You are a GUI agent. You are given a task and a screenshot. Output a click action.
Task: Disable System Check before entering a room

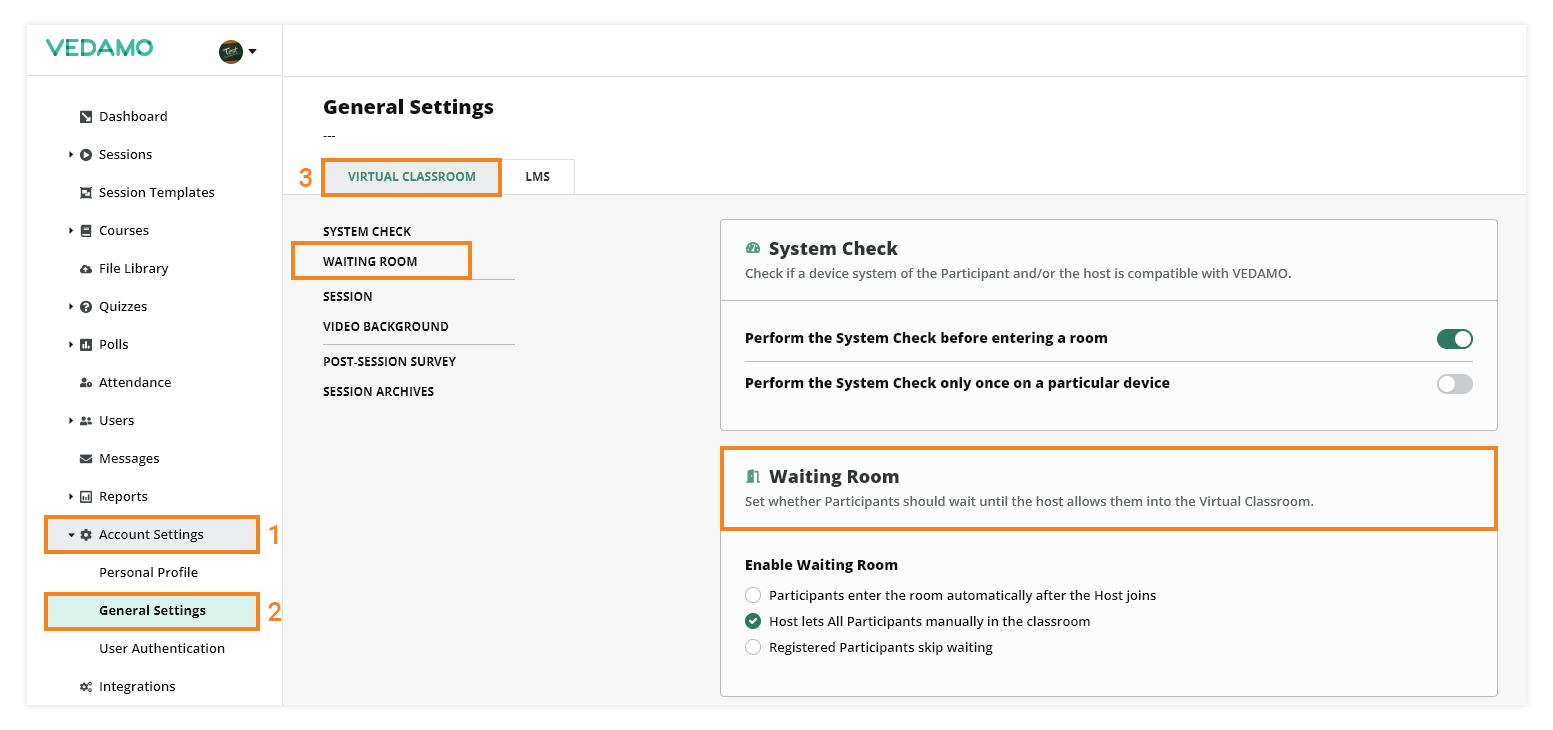point(1455,339)
